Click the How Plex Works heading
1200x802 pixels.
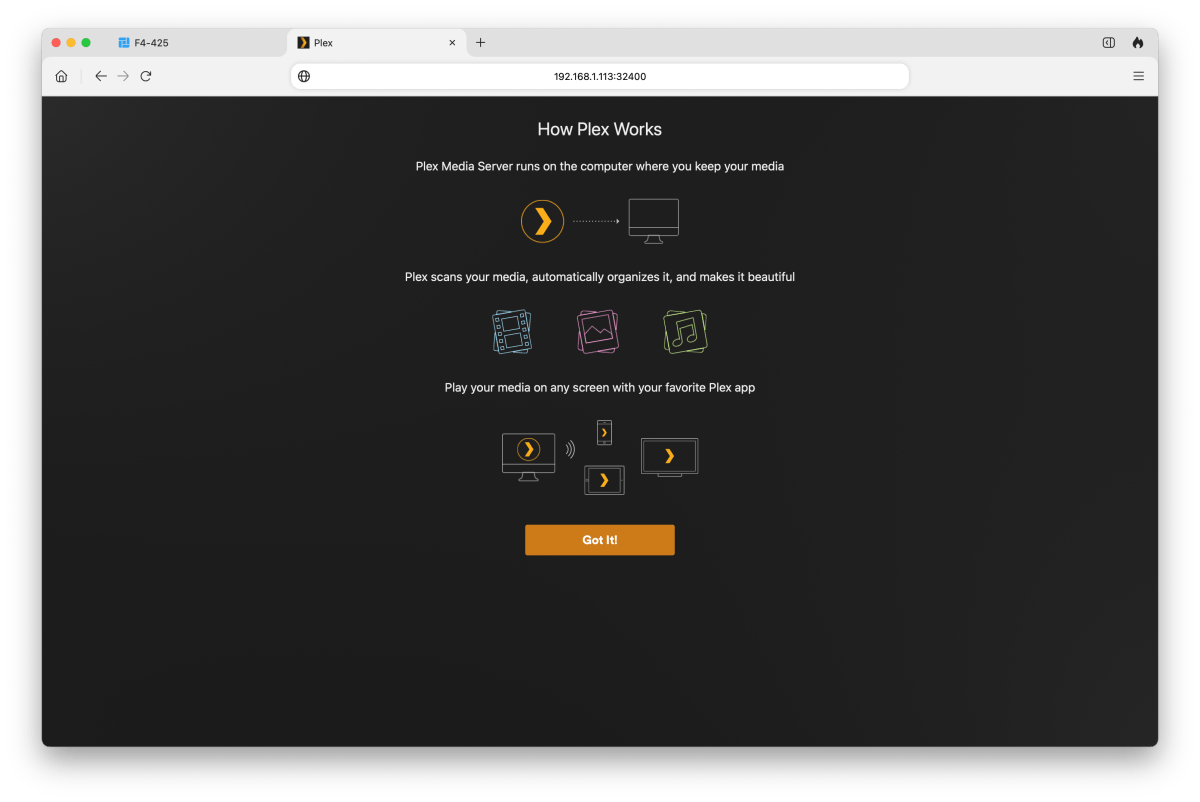tap(600, 129)
